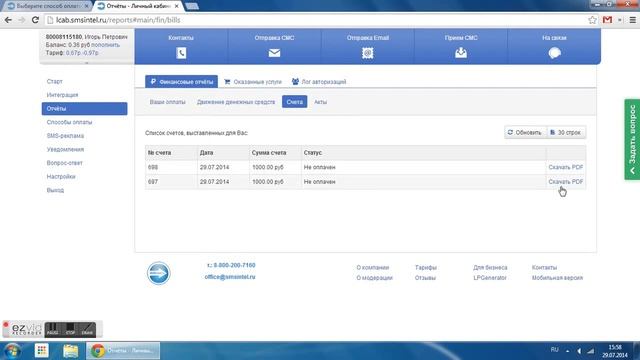The height and width of the screenshot is (360, 640).
Task: Open Уведомления in sidebar
Action: click(x=65, y=149)
